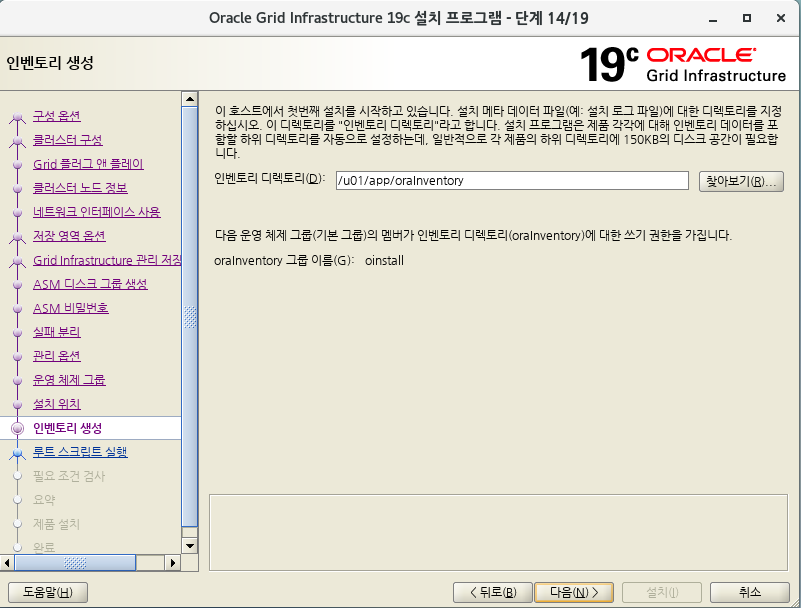
Task: Go to 루트 스크립트 실행 step
Action: pyautogui.click(x=80, y=452)
